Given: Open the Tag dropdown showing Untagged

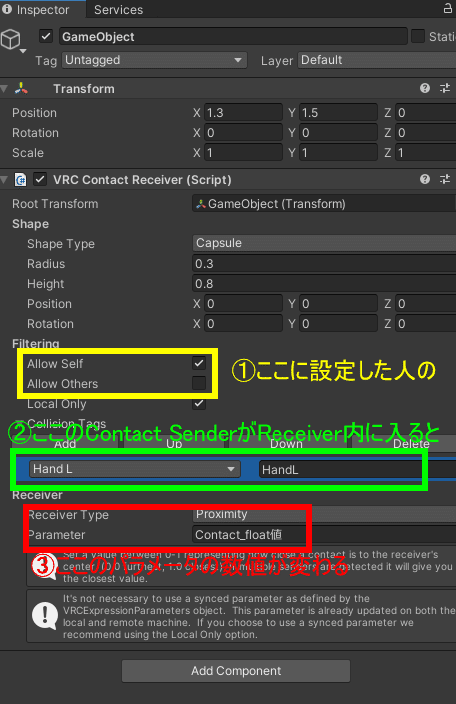Looking at the screenshot, I should coord(154,60).
